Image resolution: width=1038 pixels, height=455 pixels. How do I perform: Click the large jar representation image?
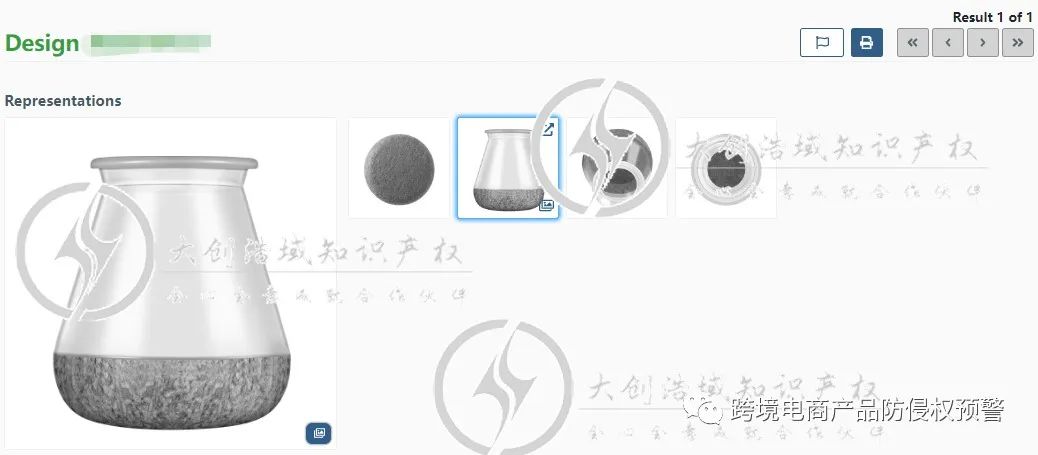[x=171, y=284]
